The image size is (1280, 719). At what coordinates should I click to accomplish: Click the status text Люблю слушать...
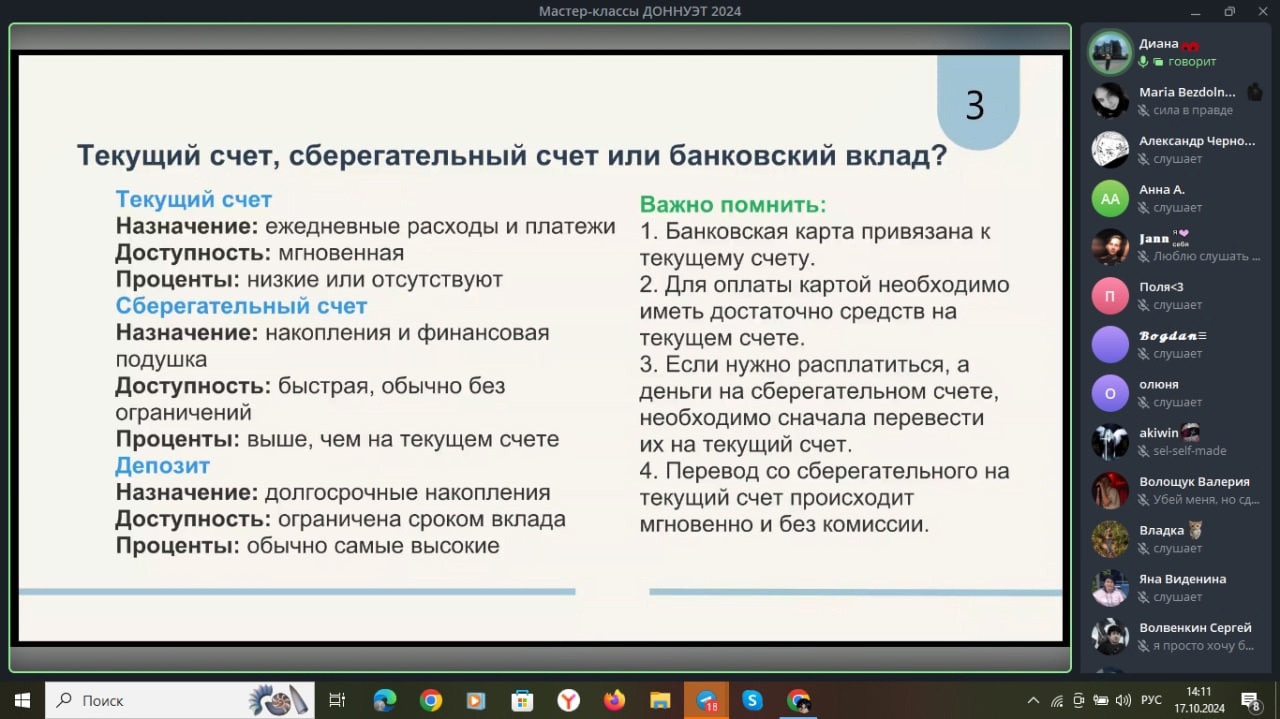pos(1206,257)
